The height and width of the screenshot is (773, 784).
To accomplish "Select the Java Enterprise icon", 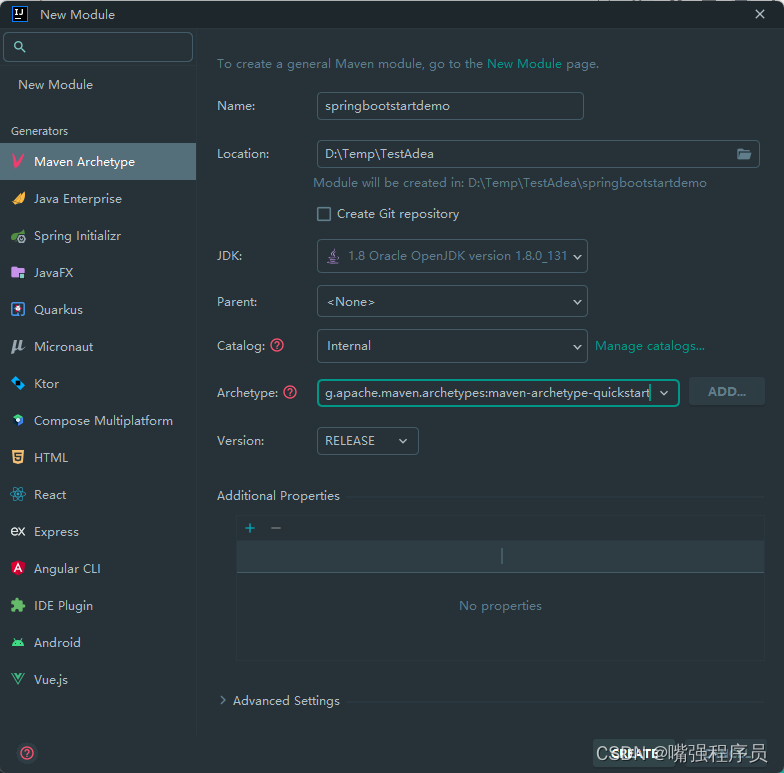I will [x=18, y=198].
